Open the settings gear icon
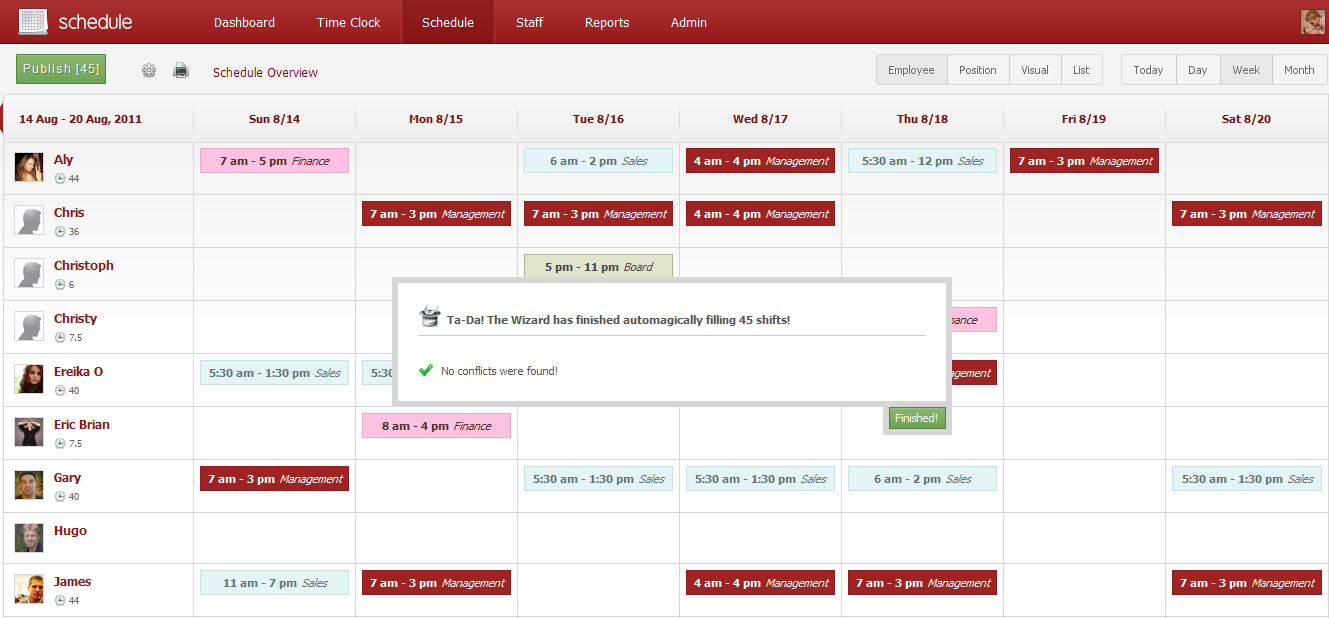Image resolution: width=1329 pixels, height=618 pixels. (x=148, y=70)
